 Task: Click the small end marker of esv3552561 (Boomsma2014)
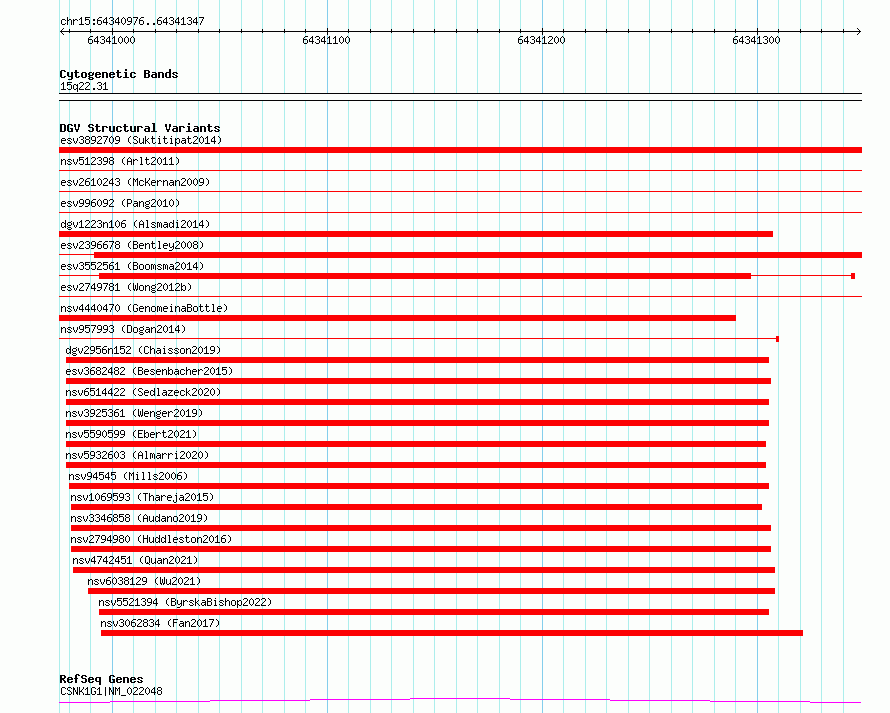point(853,276)
